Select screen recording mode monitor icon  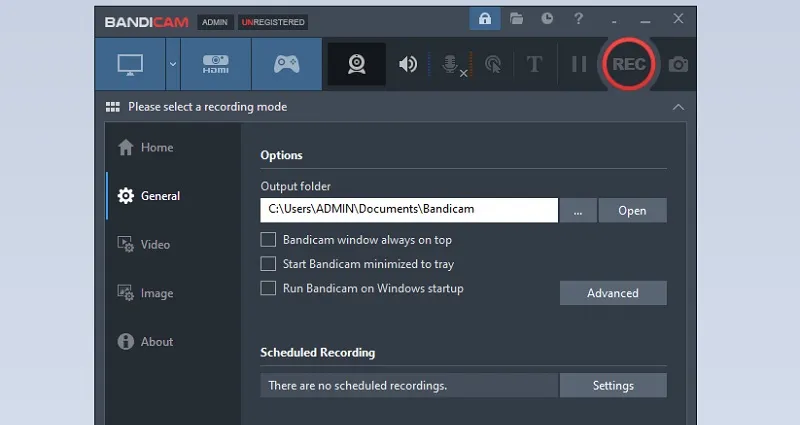[x=131, y=64]
